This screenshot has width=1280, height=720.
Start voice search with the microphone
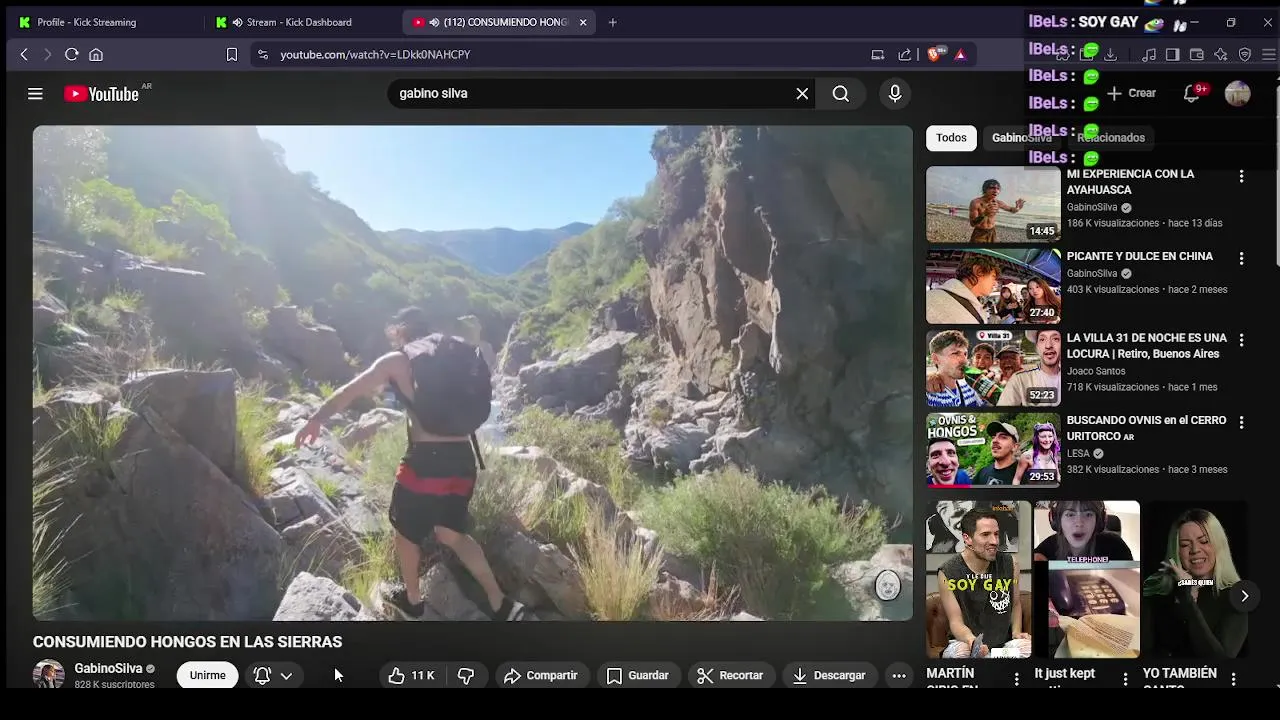895,93
